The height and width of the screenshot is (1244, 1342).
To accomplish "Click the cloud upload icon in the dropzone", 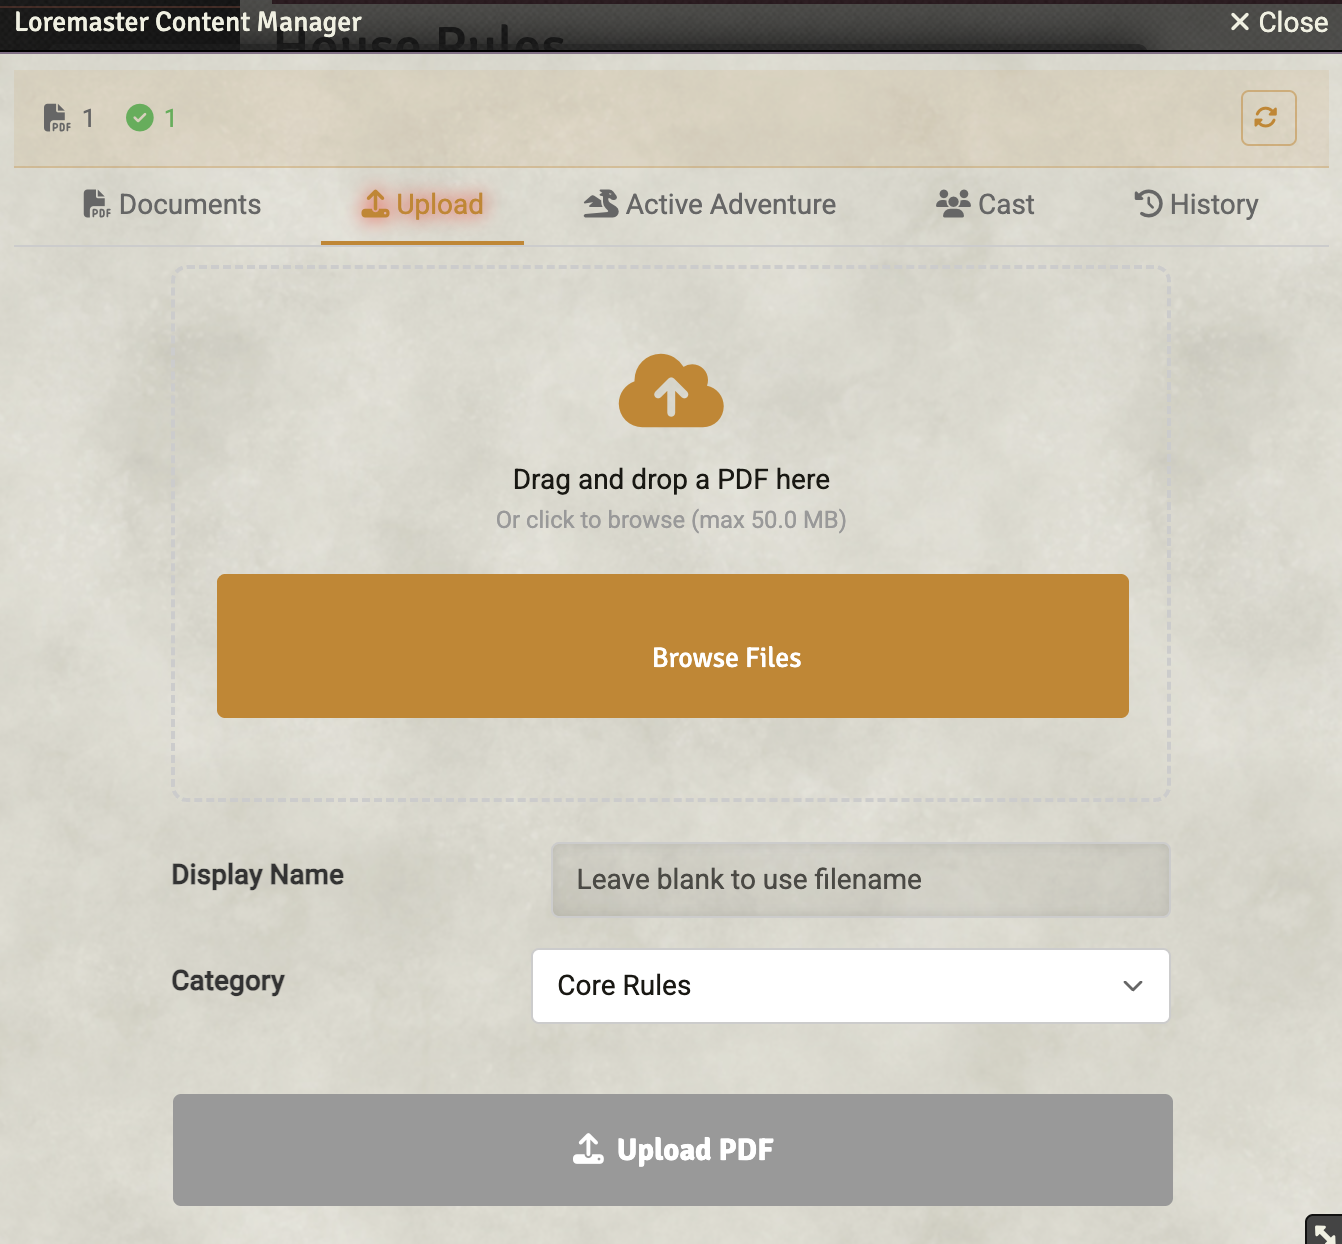I will (671, 392).
